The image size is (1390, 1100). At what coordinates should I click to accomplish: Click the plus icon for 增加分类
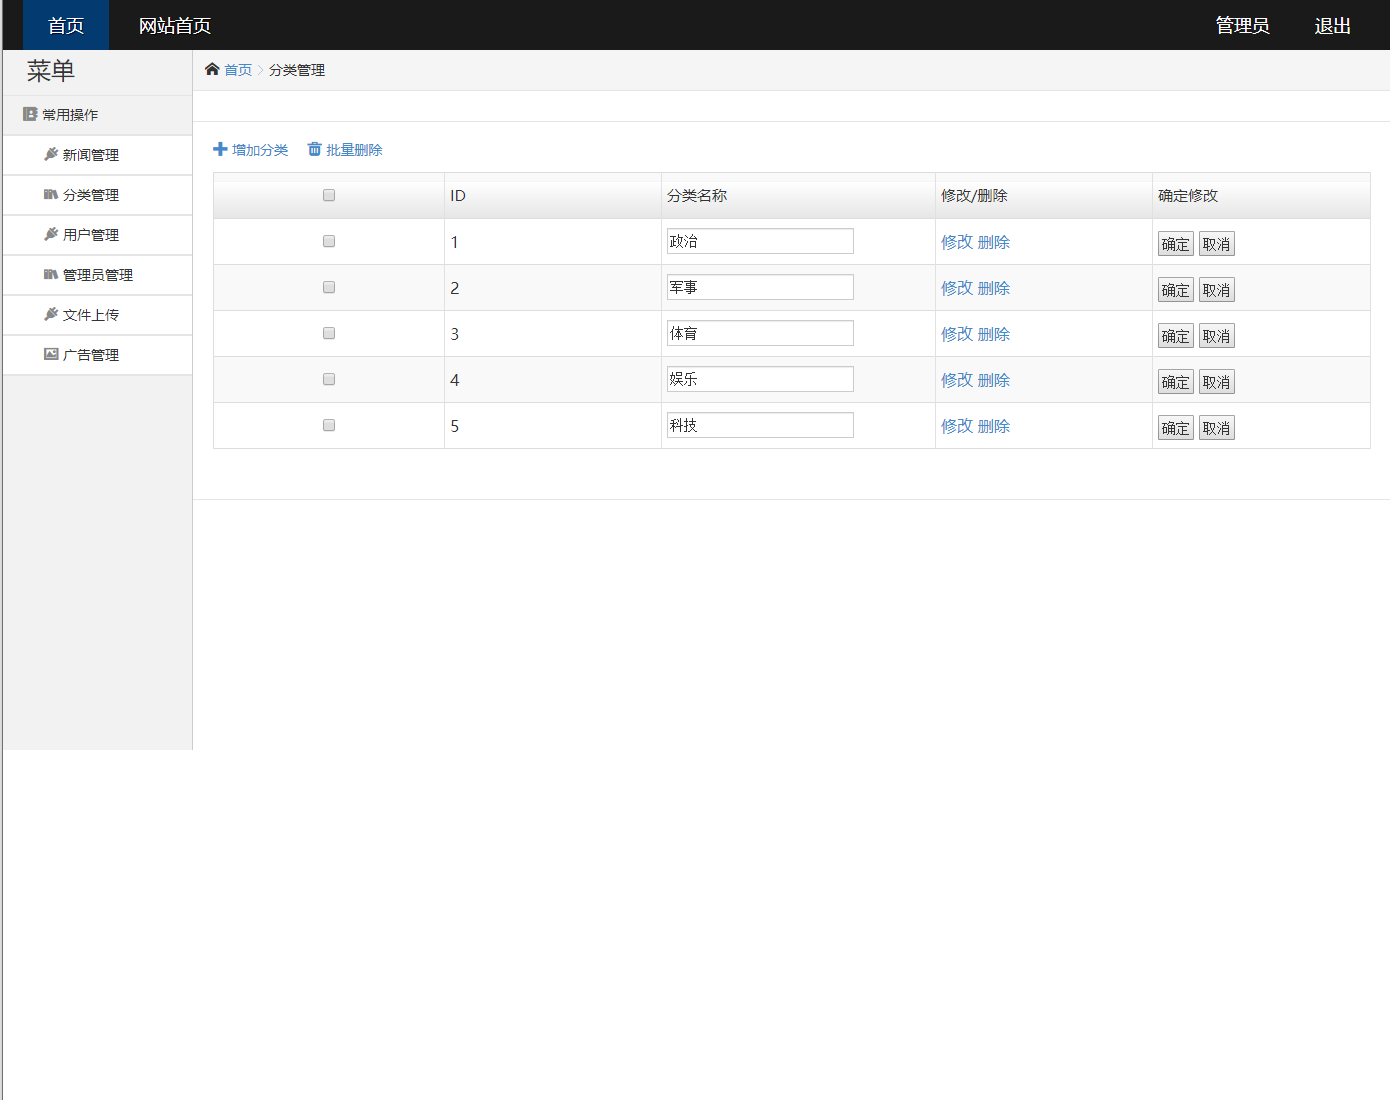coord(220,149)
